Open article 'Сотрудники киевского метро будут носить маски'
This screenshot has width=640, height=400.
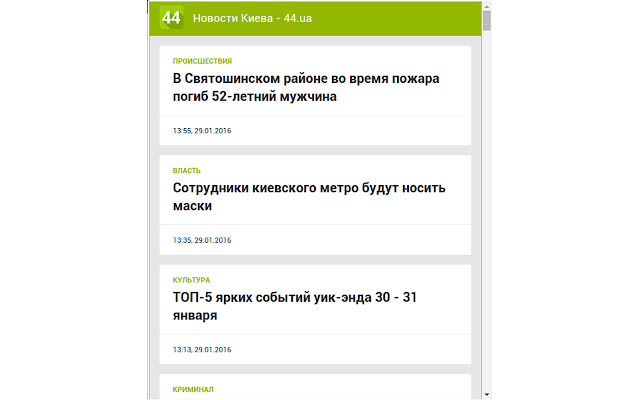click(309, 197)
